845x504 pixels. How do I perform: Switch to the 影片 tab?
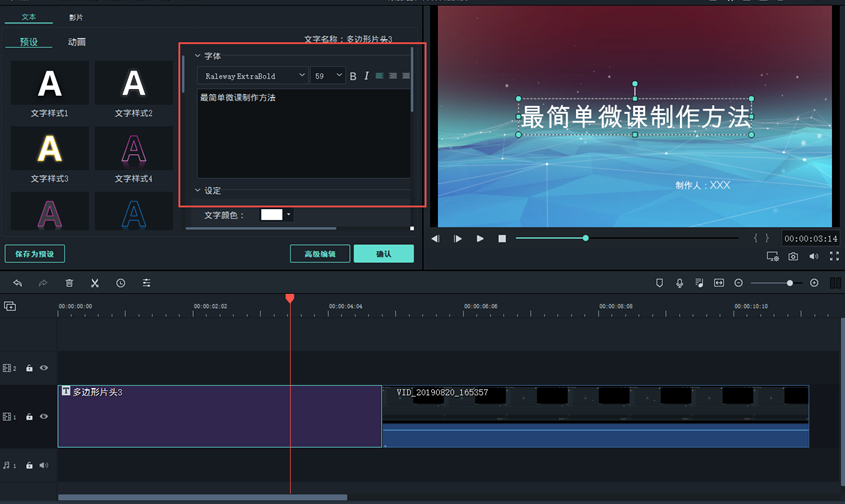point(76,17)
